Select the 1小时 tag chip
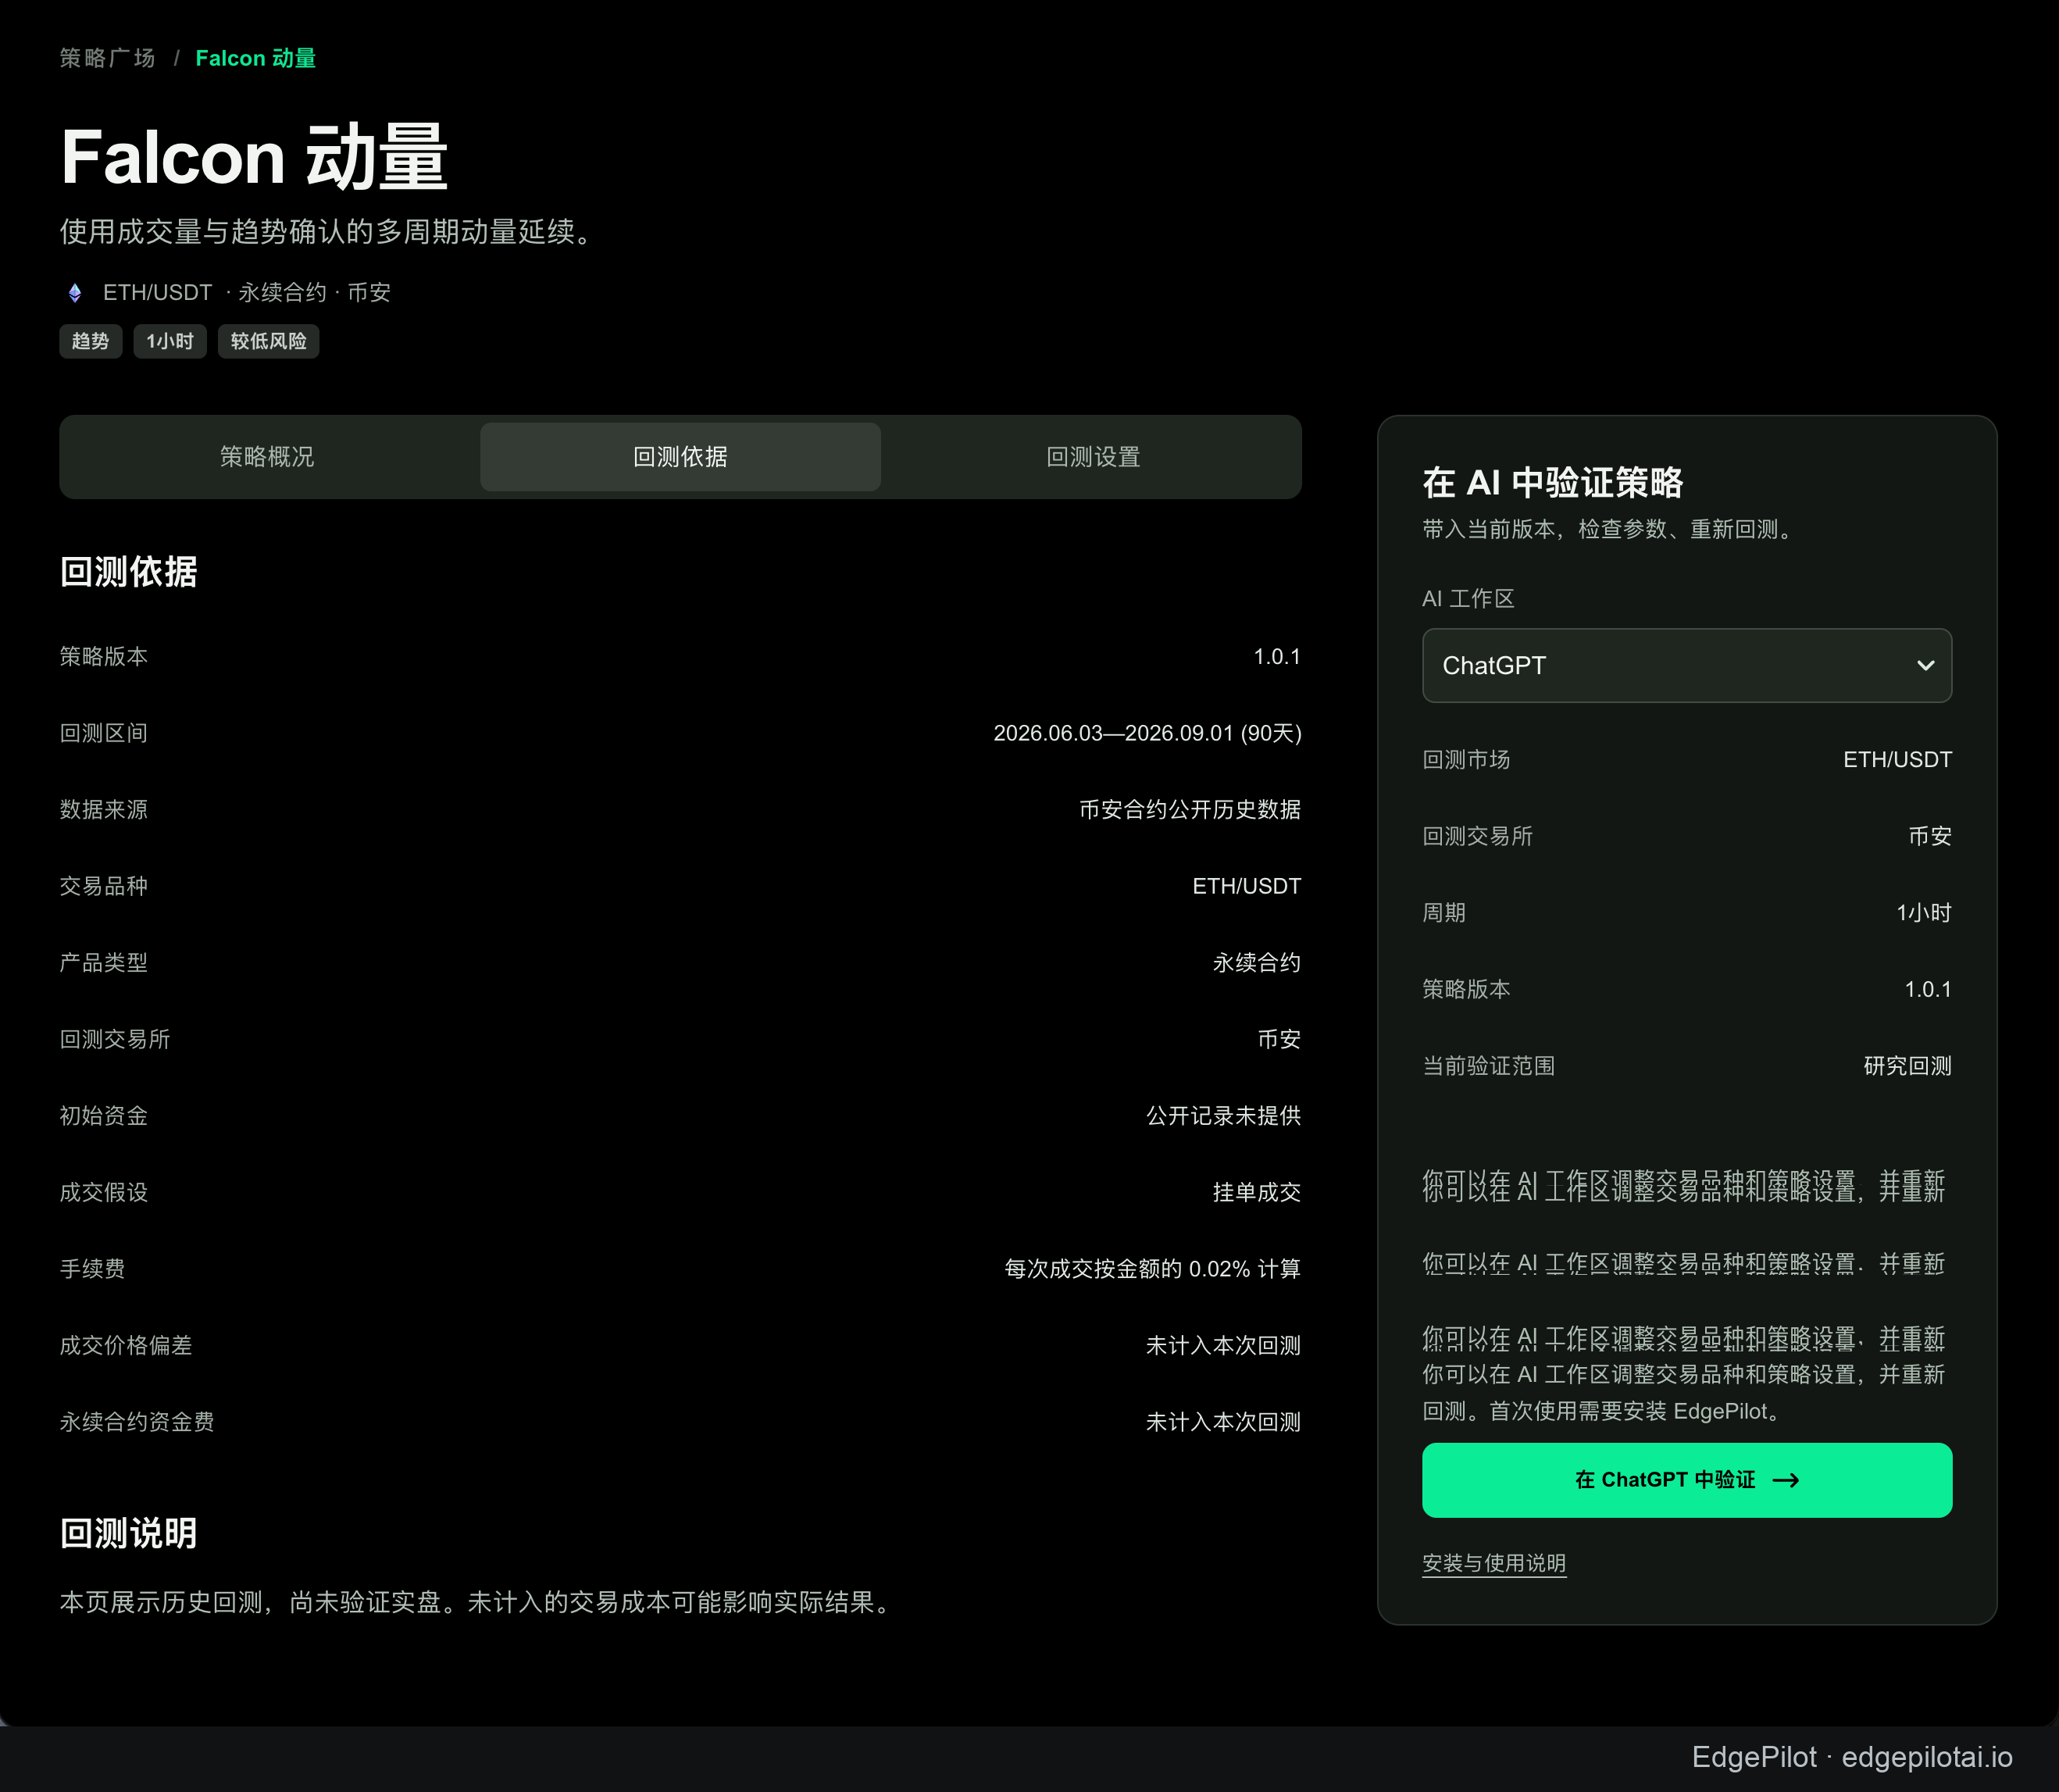This screenshot has height=1792, width=2059. pyautogui.click(x=170, y=341)
